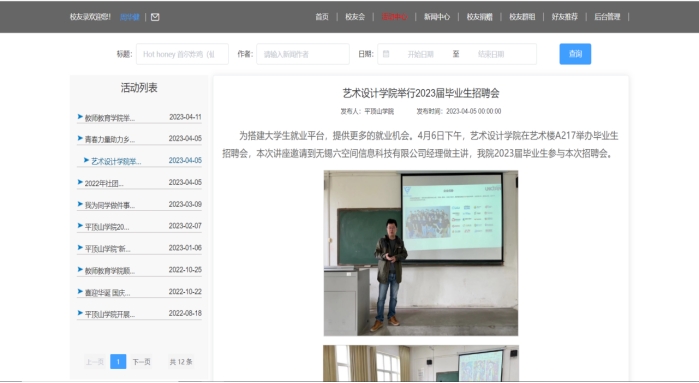Click the 发布时间 2023-04-05 text

point(459,111)
